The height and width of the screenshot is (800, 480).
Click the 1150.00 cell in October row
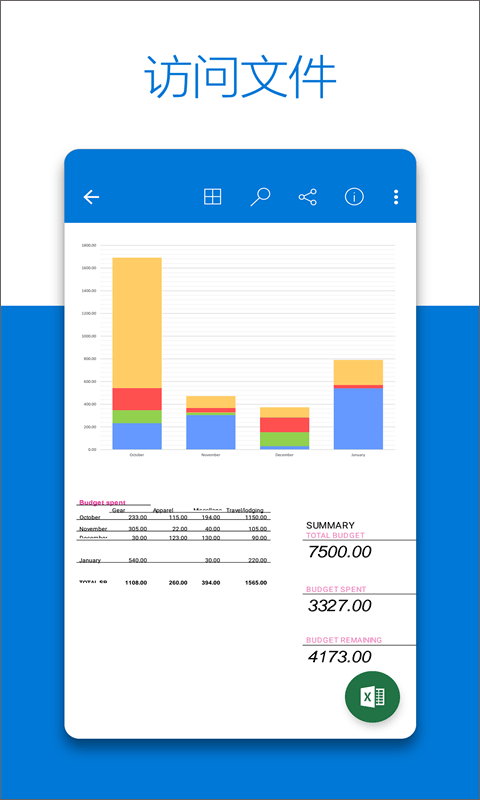(256, 517)
